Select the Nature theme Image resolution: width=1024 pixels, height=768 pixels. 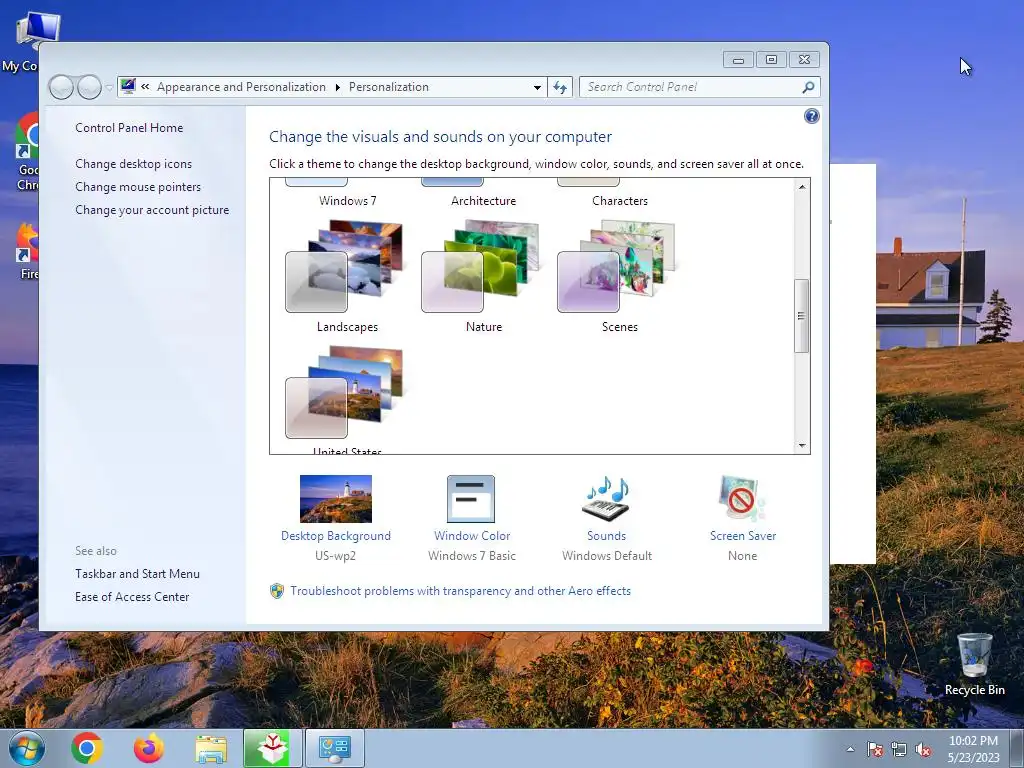point(483,276)
